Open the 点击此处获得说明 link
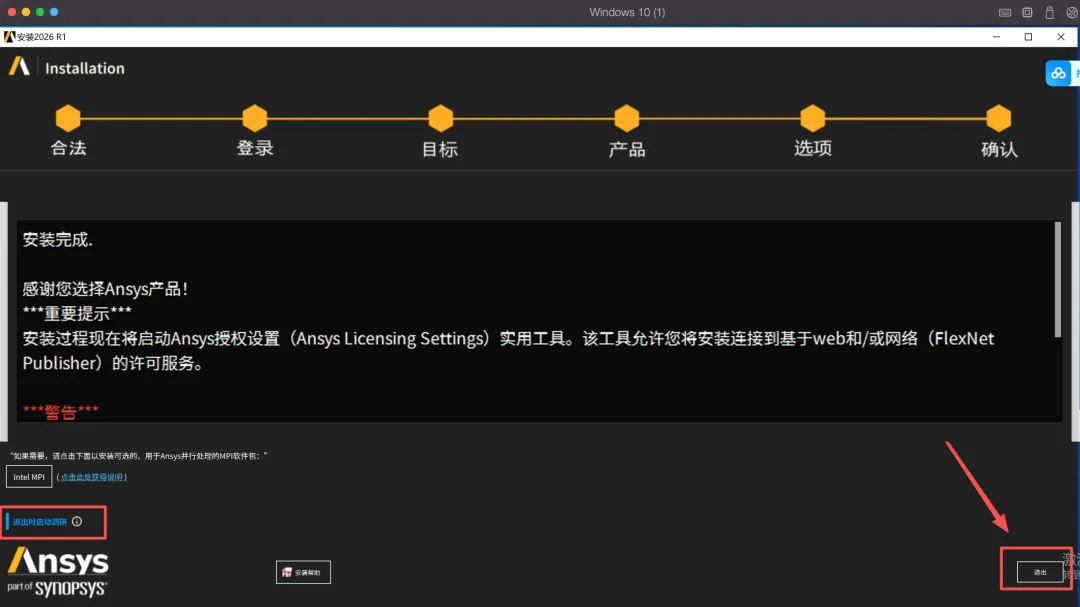This screenshot has width=1080, height=607. click(92, 477)
